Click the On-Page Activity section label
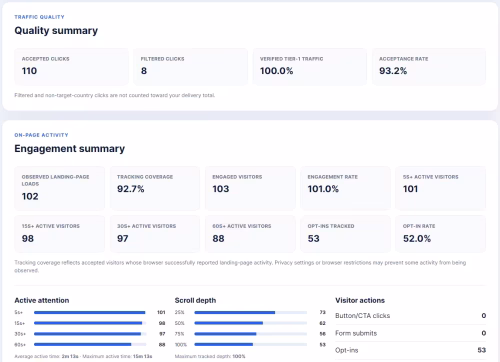The height and width of the screenshot is (362, 500). 41,135
